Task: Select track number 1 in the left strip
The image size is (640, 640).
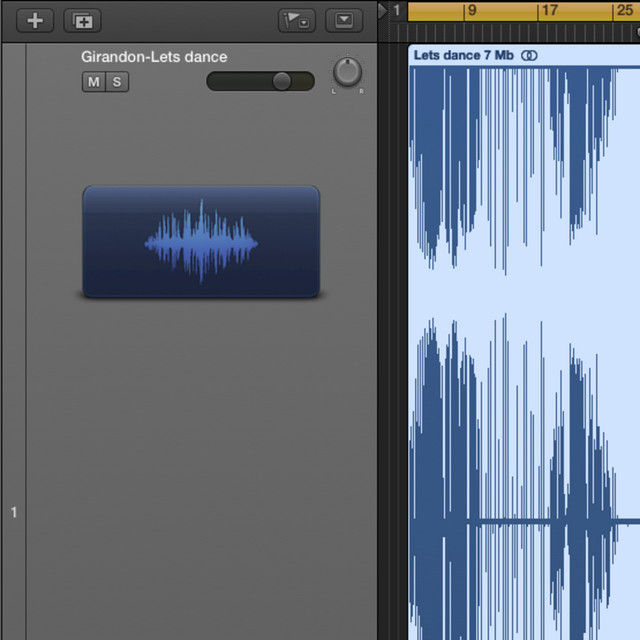Action: (14, 512)
